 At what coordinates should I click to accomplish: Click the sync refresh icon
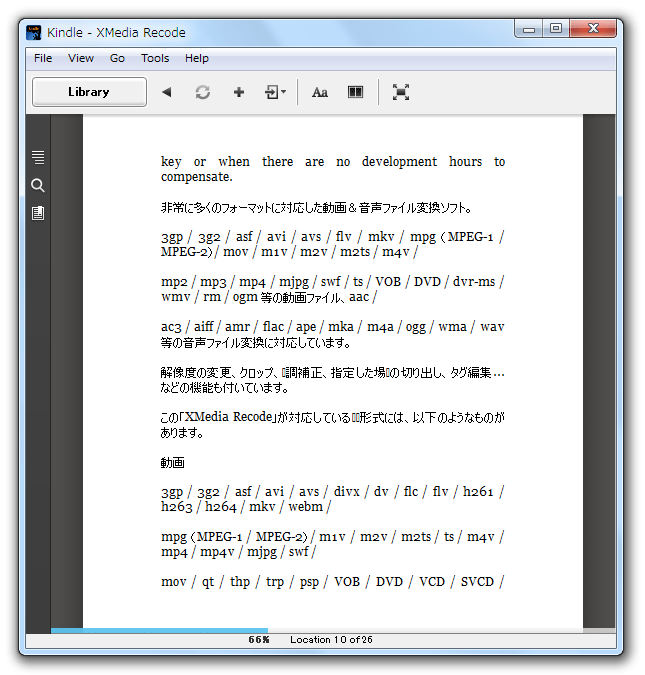[x=203, y=92]
